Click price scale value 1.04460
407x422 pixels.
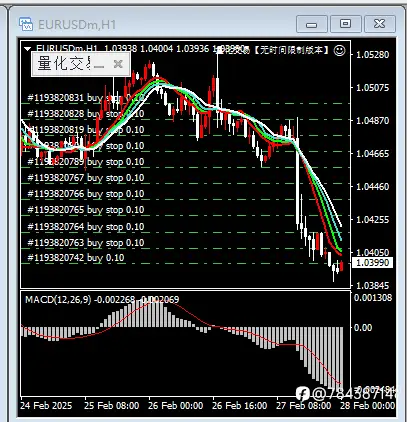[373, 187]
